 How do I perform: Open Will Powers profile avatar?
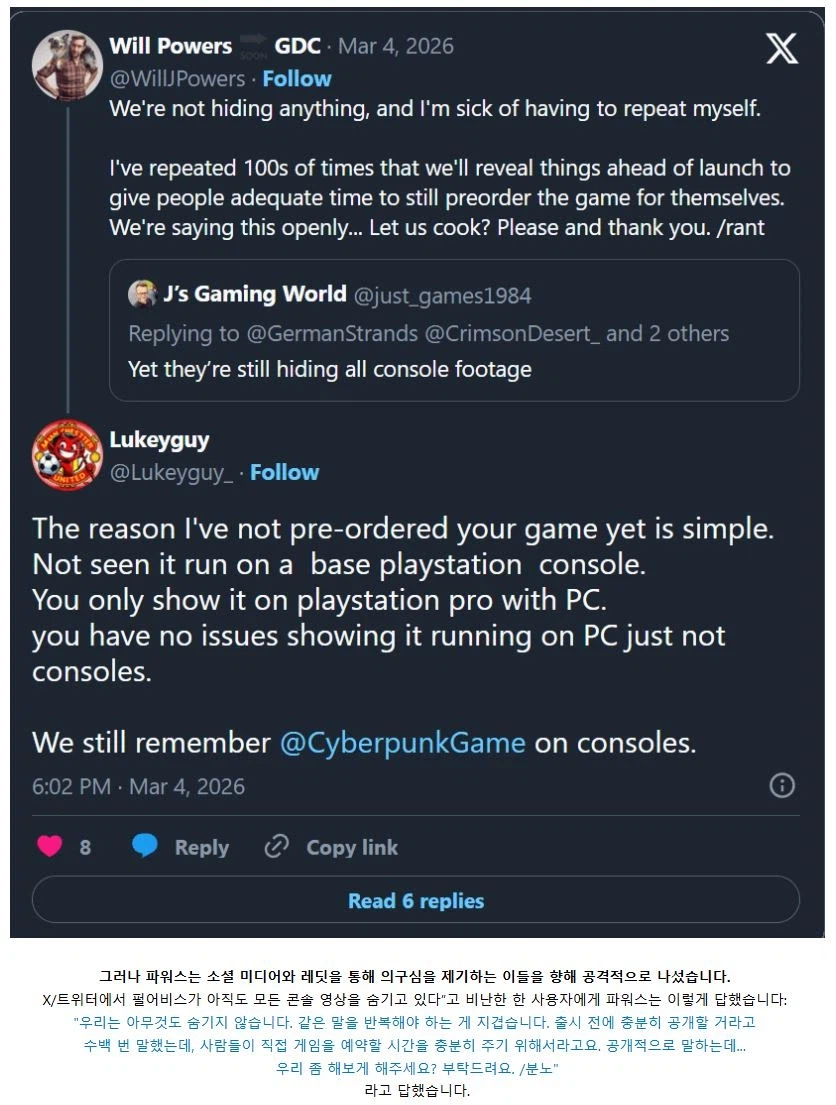tap(68, 64)
